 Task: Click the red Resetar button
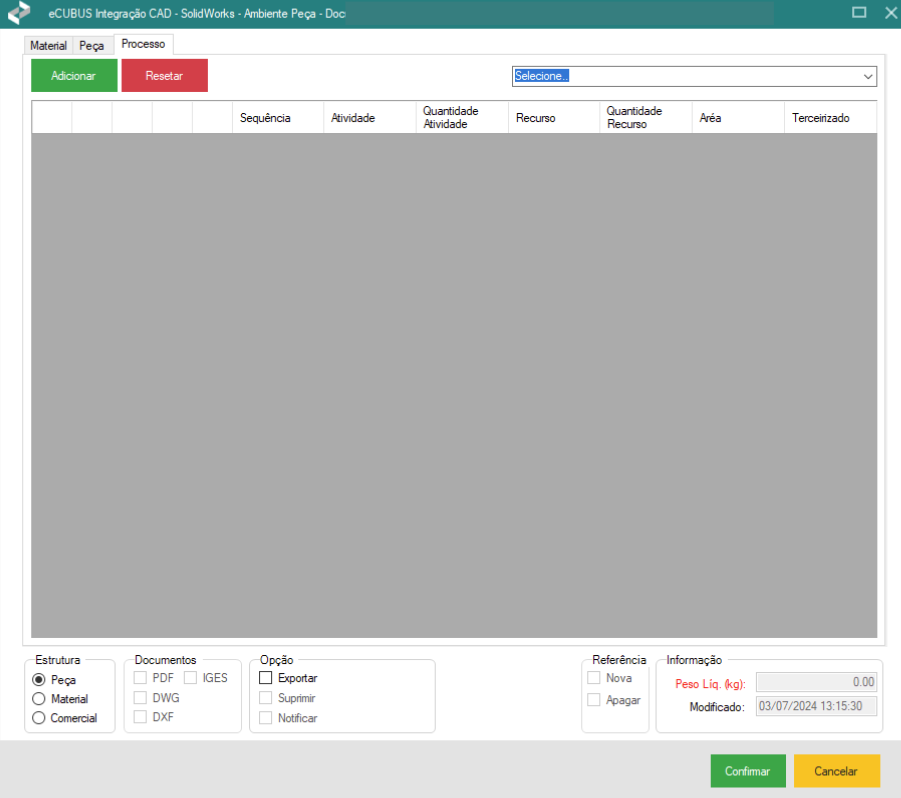[164, 76]
